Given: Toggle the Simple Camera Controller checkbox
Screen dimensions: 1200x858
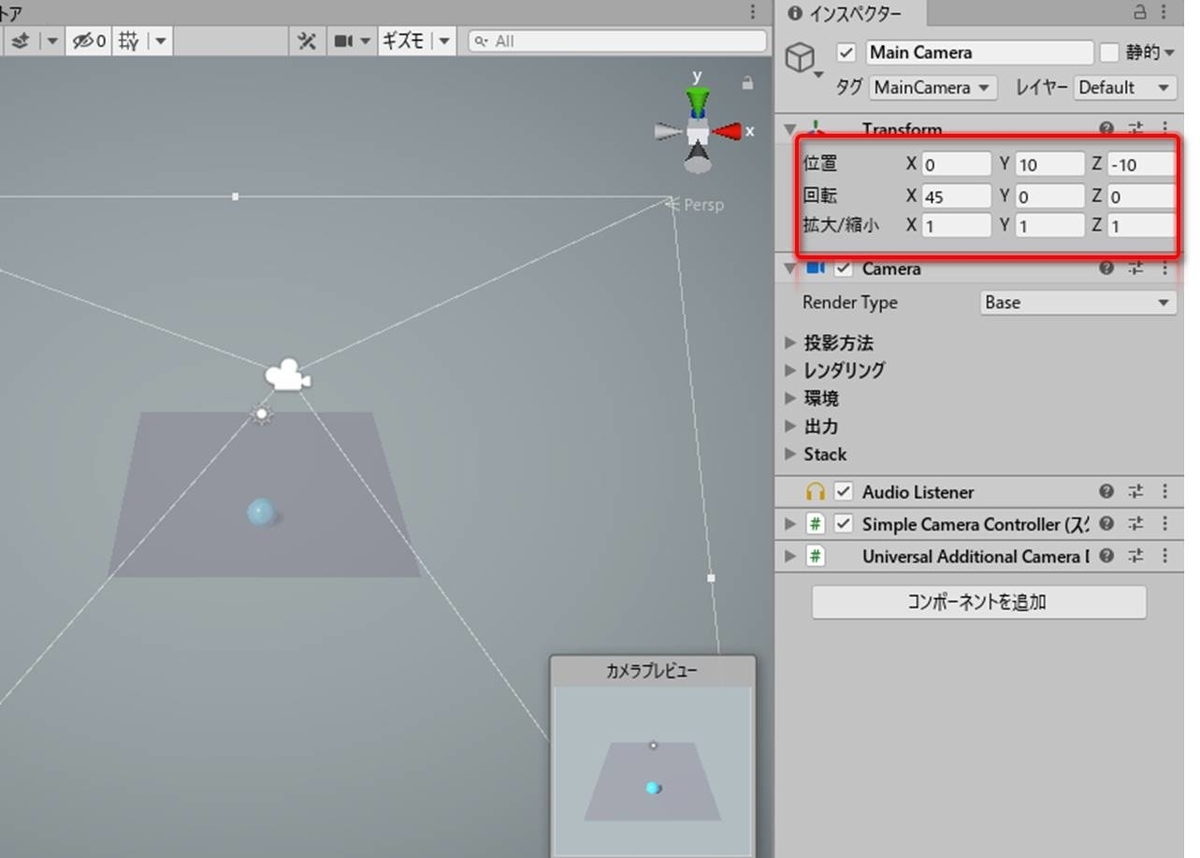Looking at the screenshot, I should pos(844,524).
